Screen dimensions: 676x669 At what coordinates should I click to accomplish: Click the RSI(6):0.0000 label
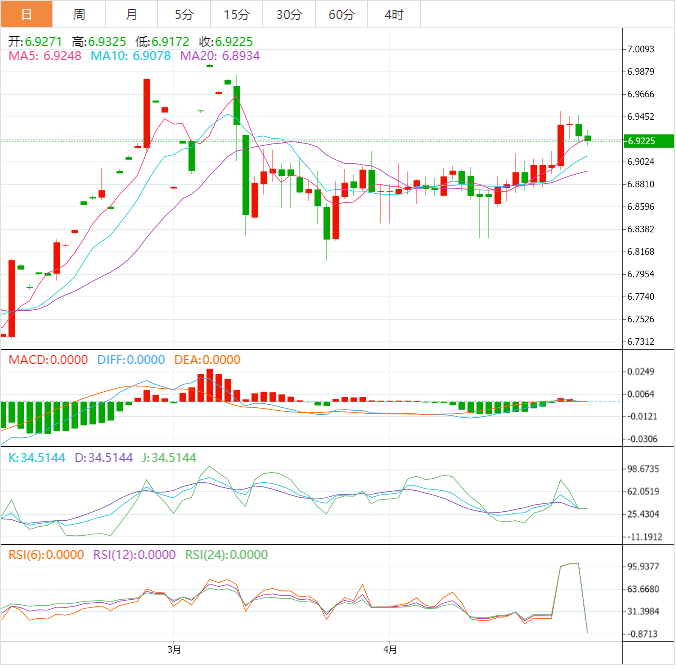(x=46, y=554)
